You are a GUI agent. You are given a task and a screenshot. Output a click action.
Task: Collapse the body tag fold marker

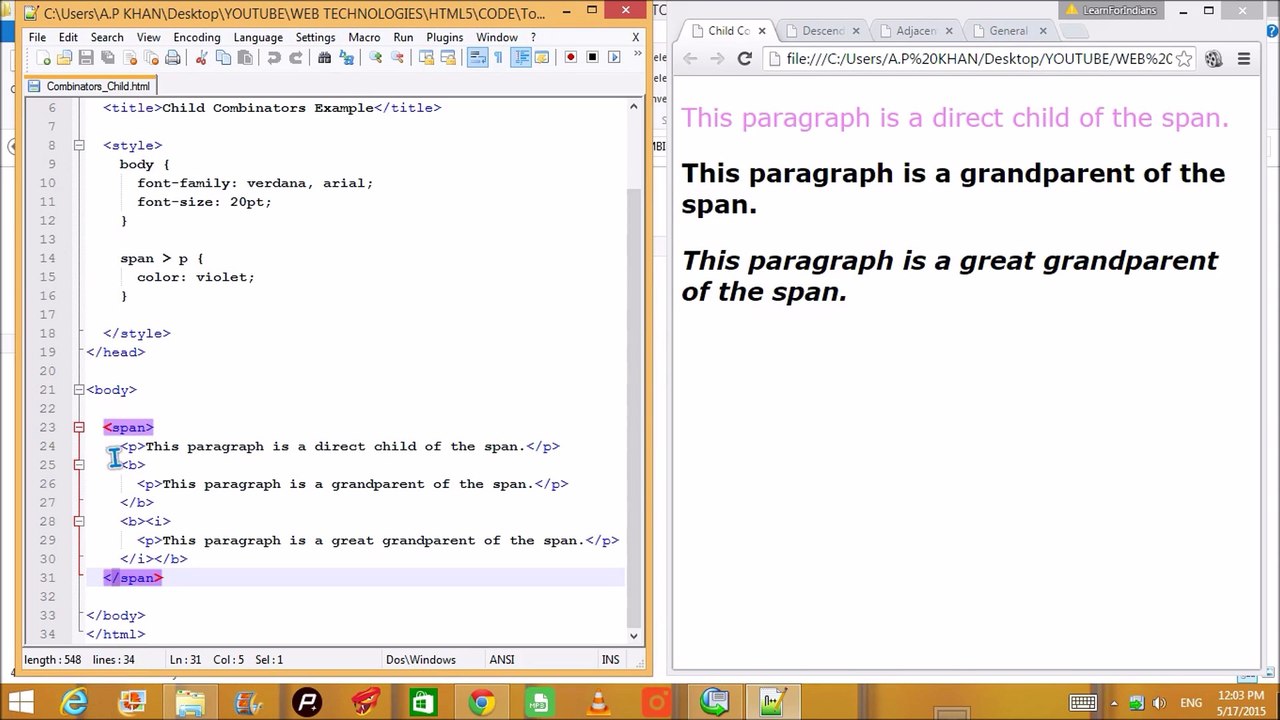click(x=79, y=389)
